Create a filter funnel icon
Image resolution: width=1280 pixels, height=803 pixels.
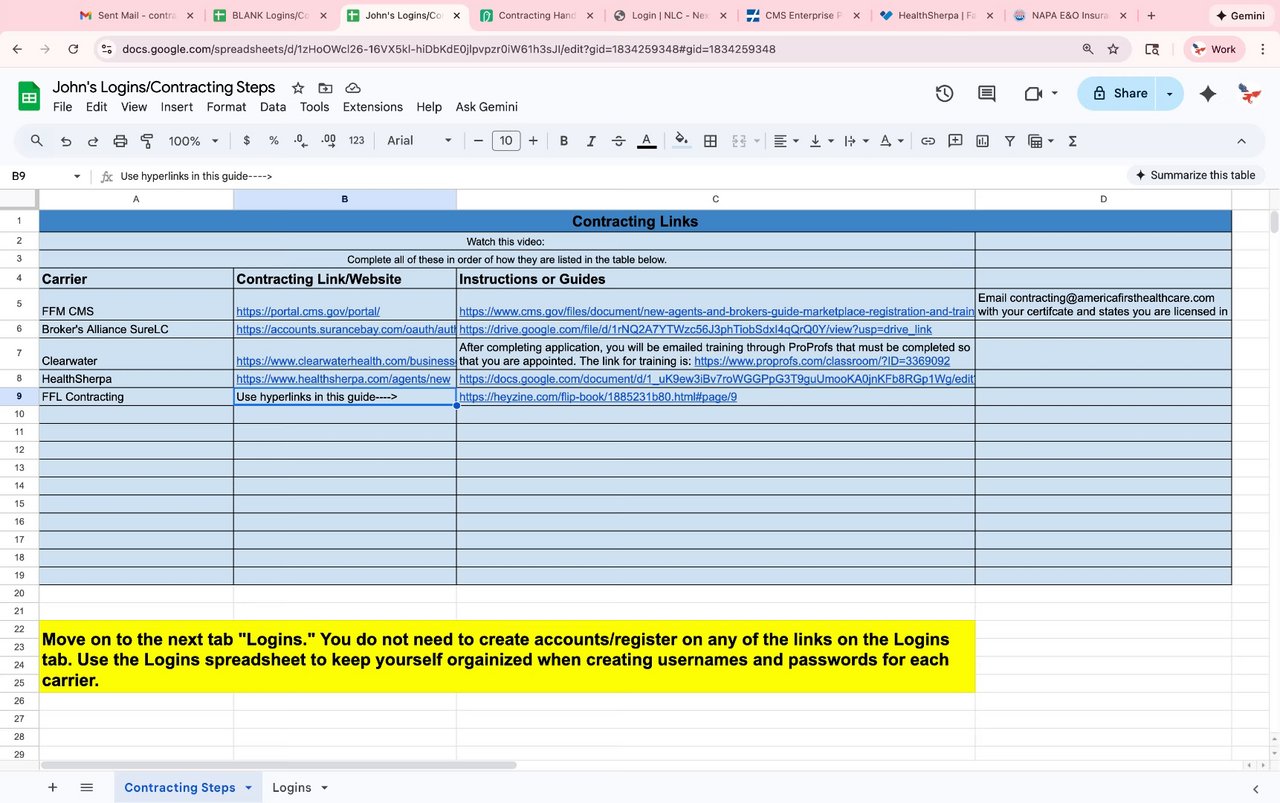click(1009, 141)
